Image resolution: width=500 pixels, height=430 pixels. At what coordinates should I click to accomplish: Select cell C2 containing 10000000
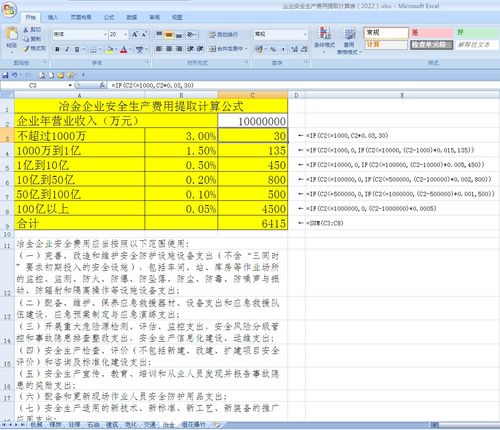pyautogui.click(x=253, y=121)
